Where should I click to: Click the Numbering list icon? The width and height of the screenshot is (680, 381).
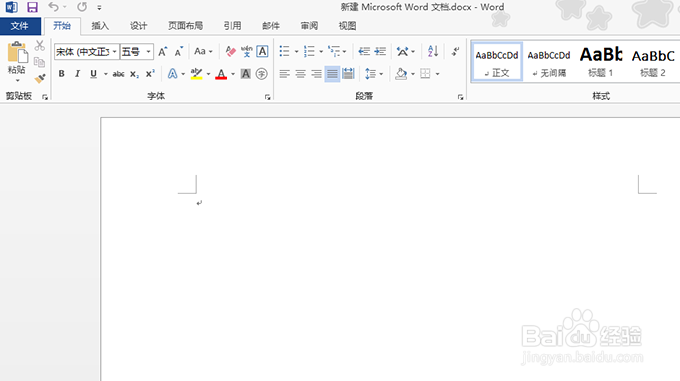click(309, 52)
